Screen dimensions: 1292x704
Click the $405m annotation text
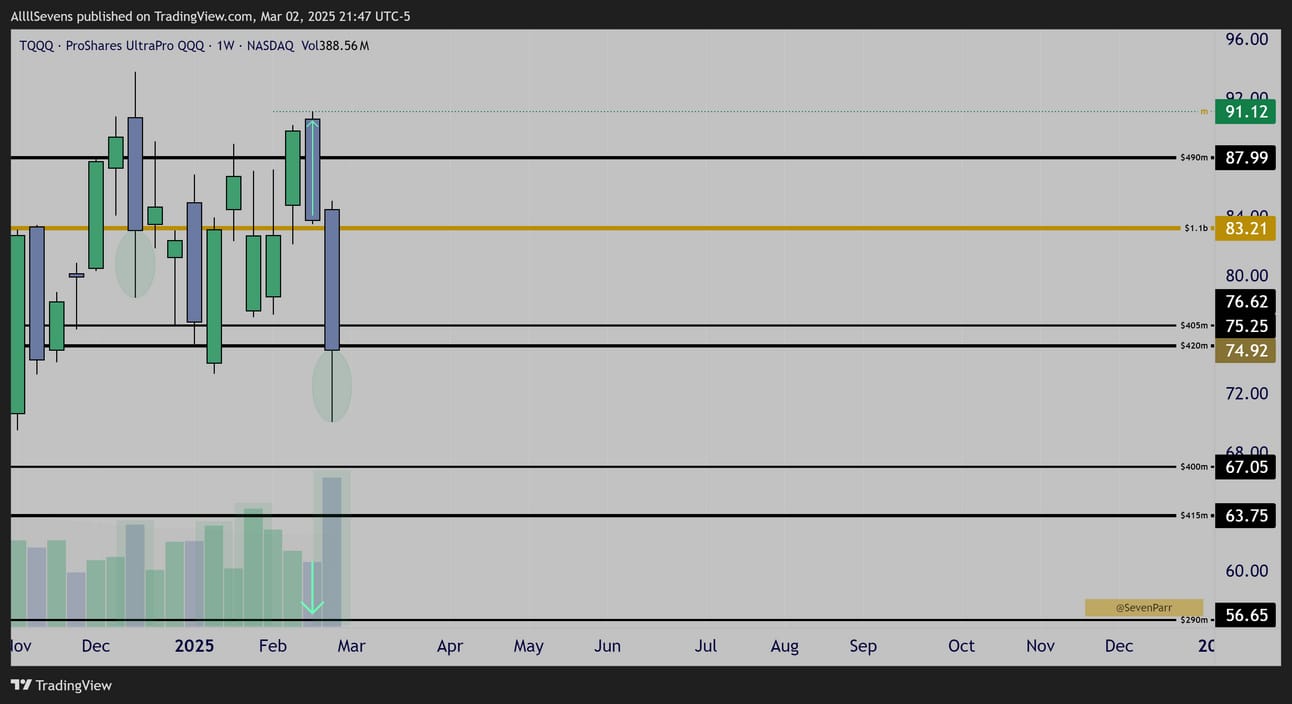1194,325
